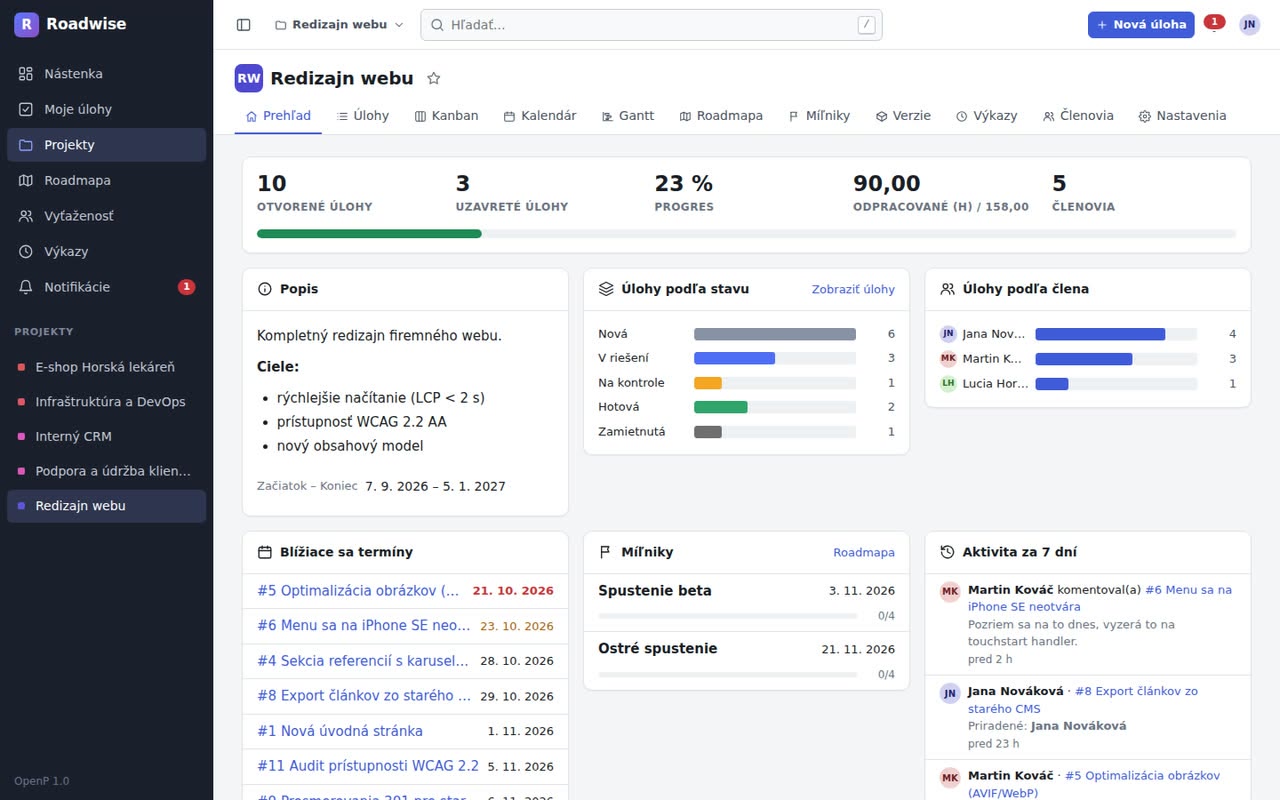The height and width of the screenshot is (800, 1280).
Task: Open Vyťaženosť in the sidebar
Action: pyautogui.click(x=106, y=216)
